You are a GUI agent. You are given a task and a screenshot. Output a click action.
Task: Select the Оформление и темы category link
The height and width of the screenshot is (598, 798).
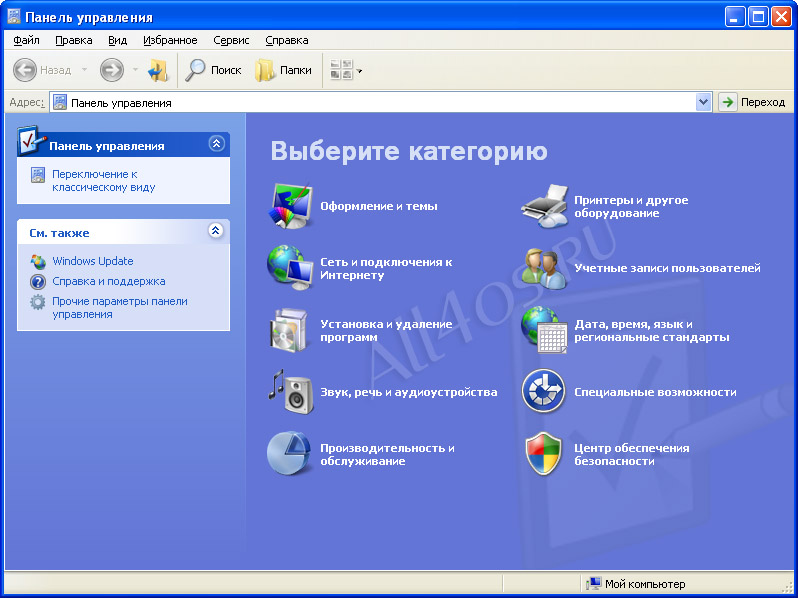click(x=379, y=206)
